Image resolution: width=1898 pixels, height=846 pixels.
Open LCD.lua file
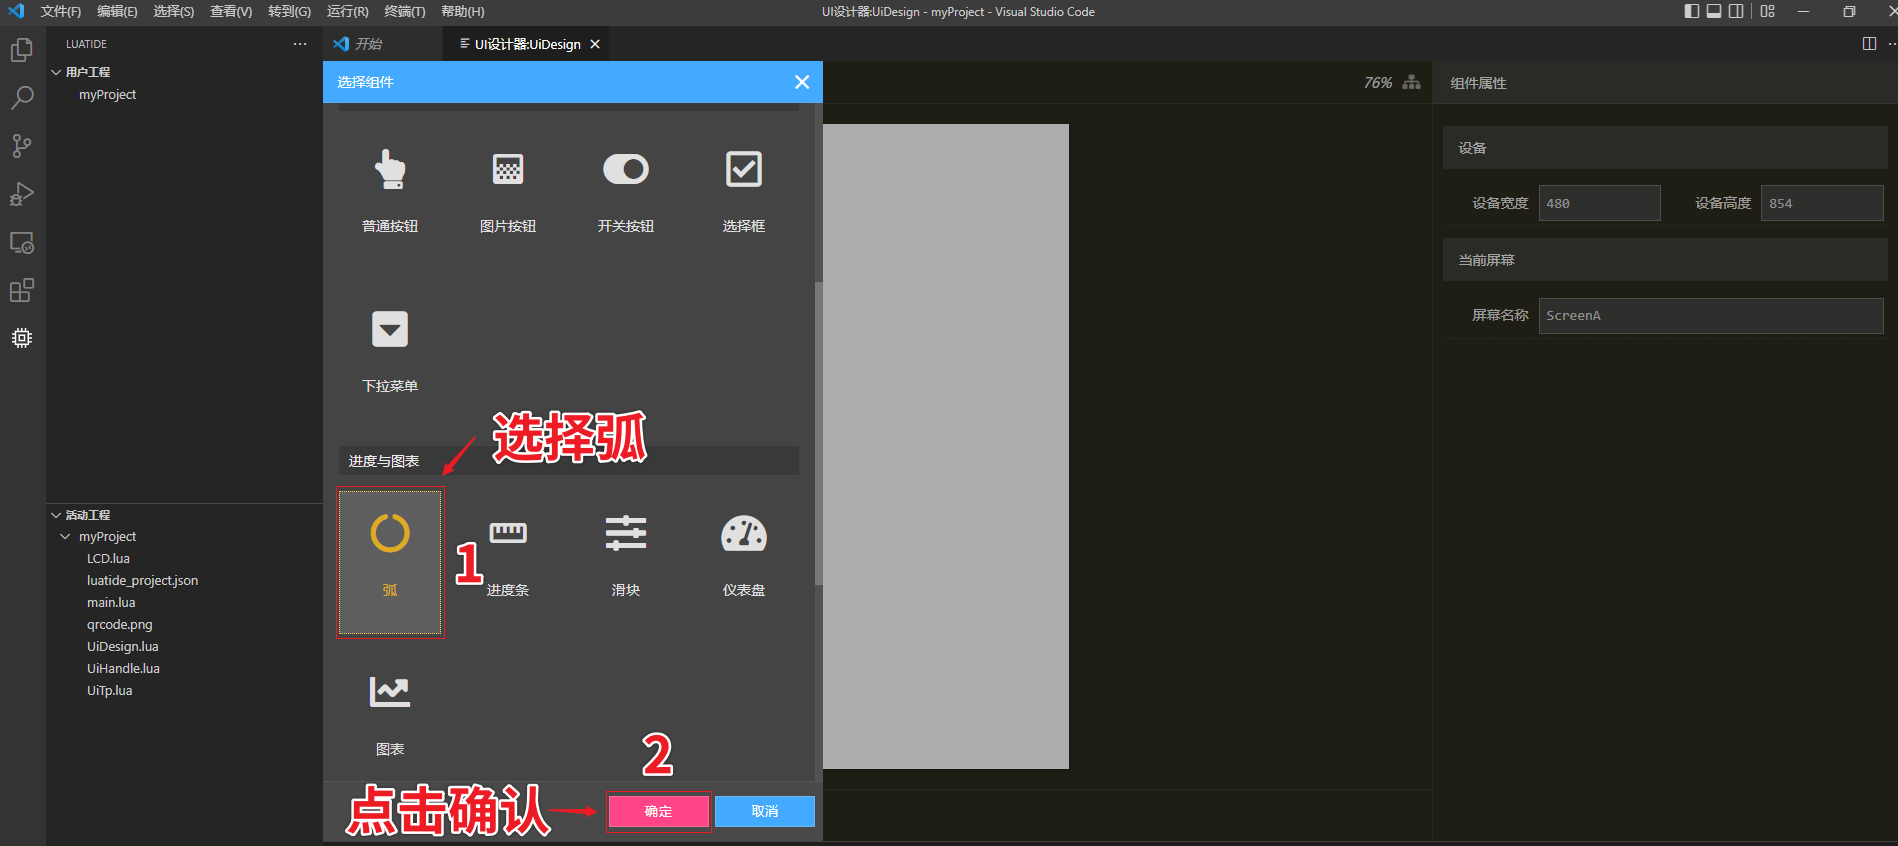108,559
